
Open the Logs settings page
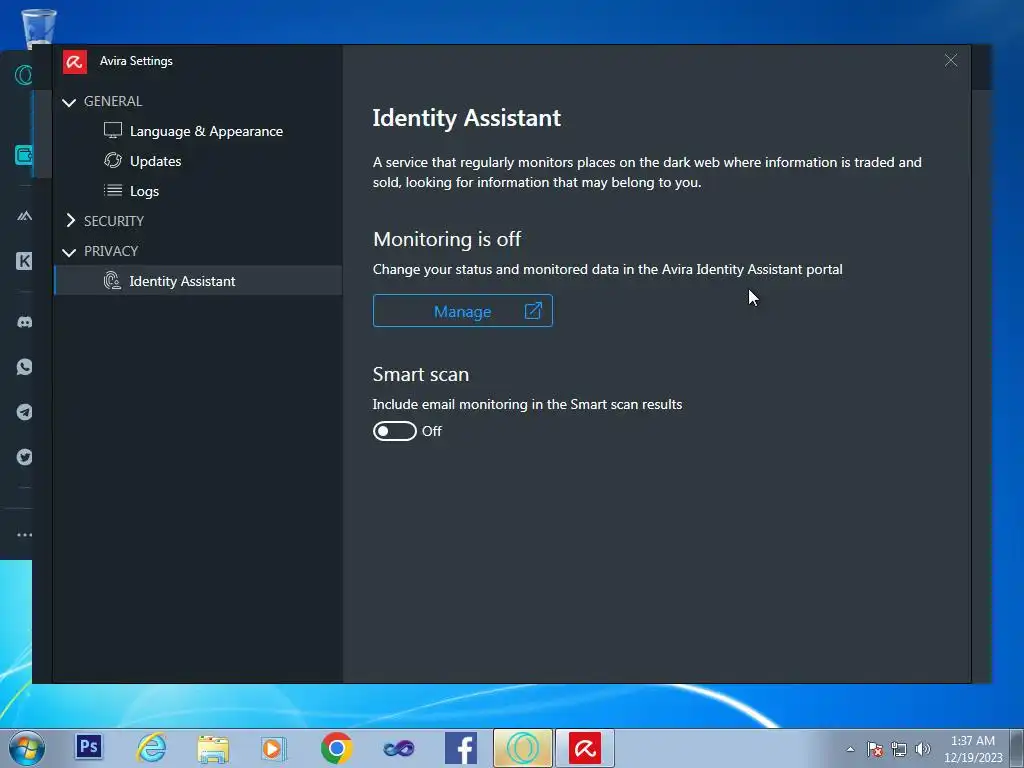[x=144, y=191]
